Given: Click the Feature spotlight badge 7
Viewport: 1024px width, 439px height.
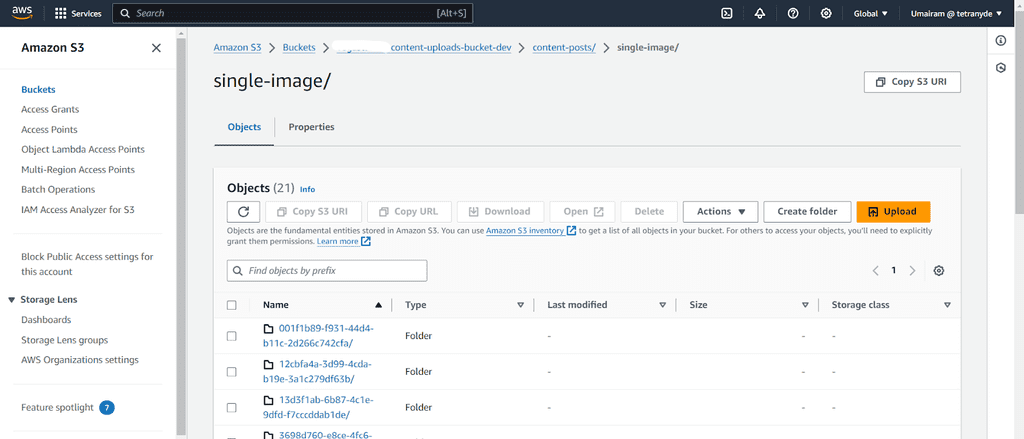Looking at the screenshot, I should click(107, 408).
